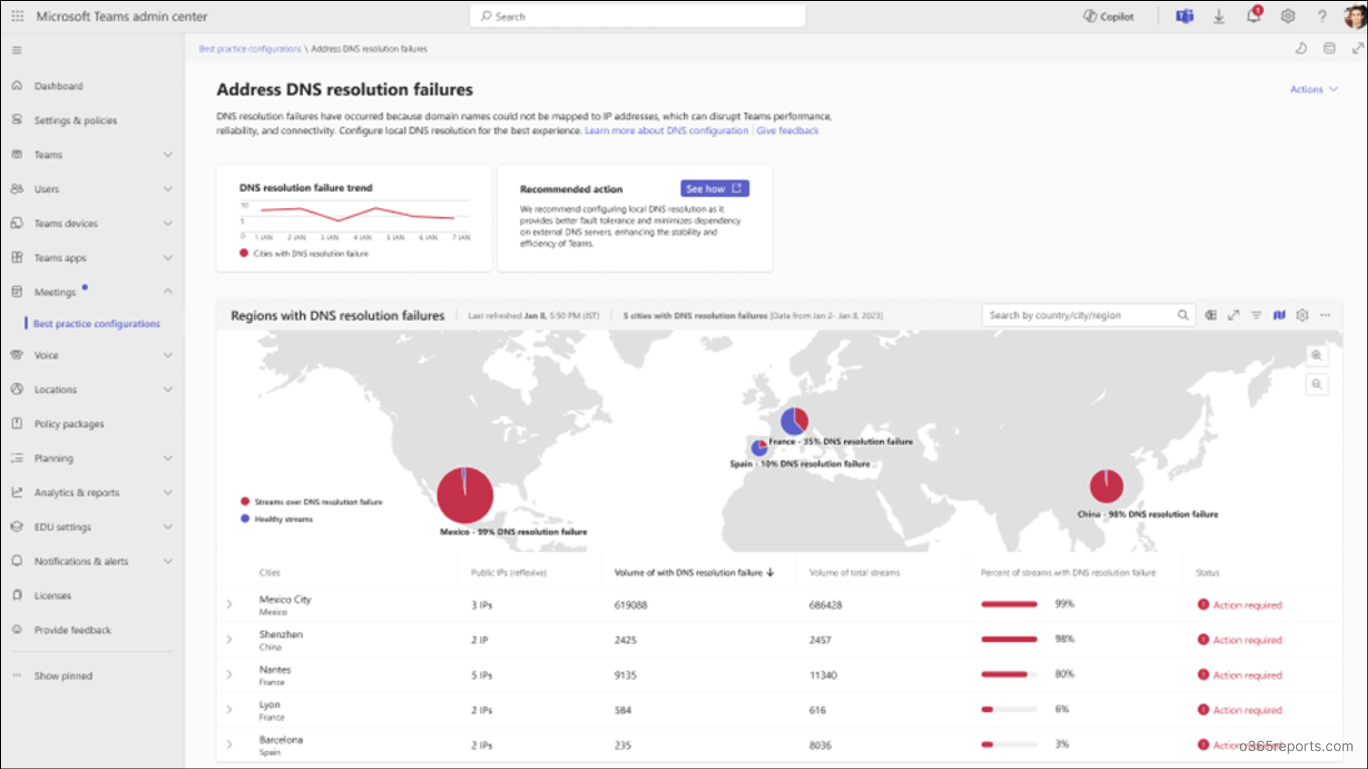Expand the map panel to full view
The width and height of the screenshot is (1368, 769).
point(1234,315)
